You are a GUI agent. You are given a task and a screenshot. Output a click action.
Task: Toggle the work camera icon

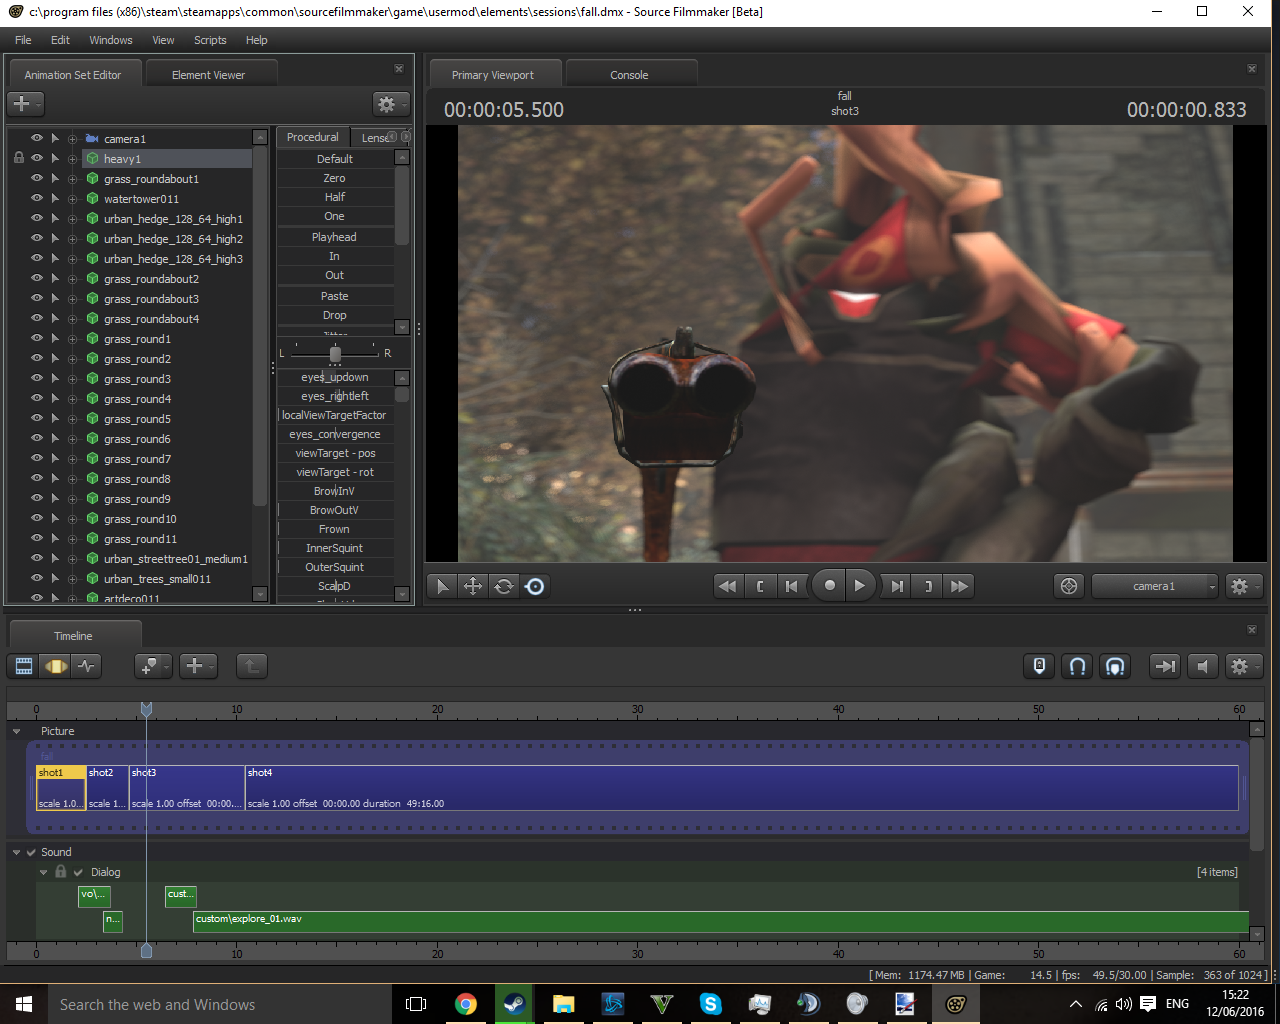click(x=1069, y=587)
